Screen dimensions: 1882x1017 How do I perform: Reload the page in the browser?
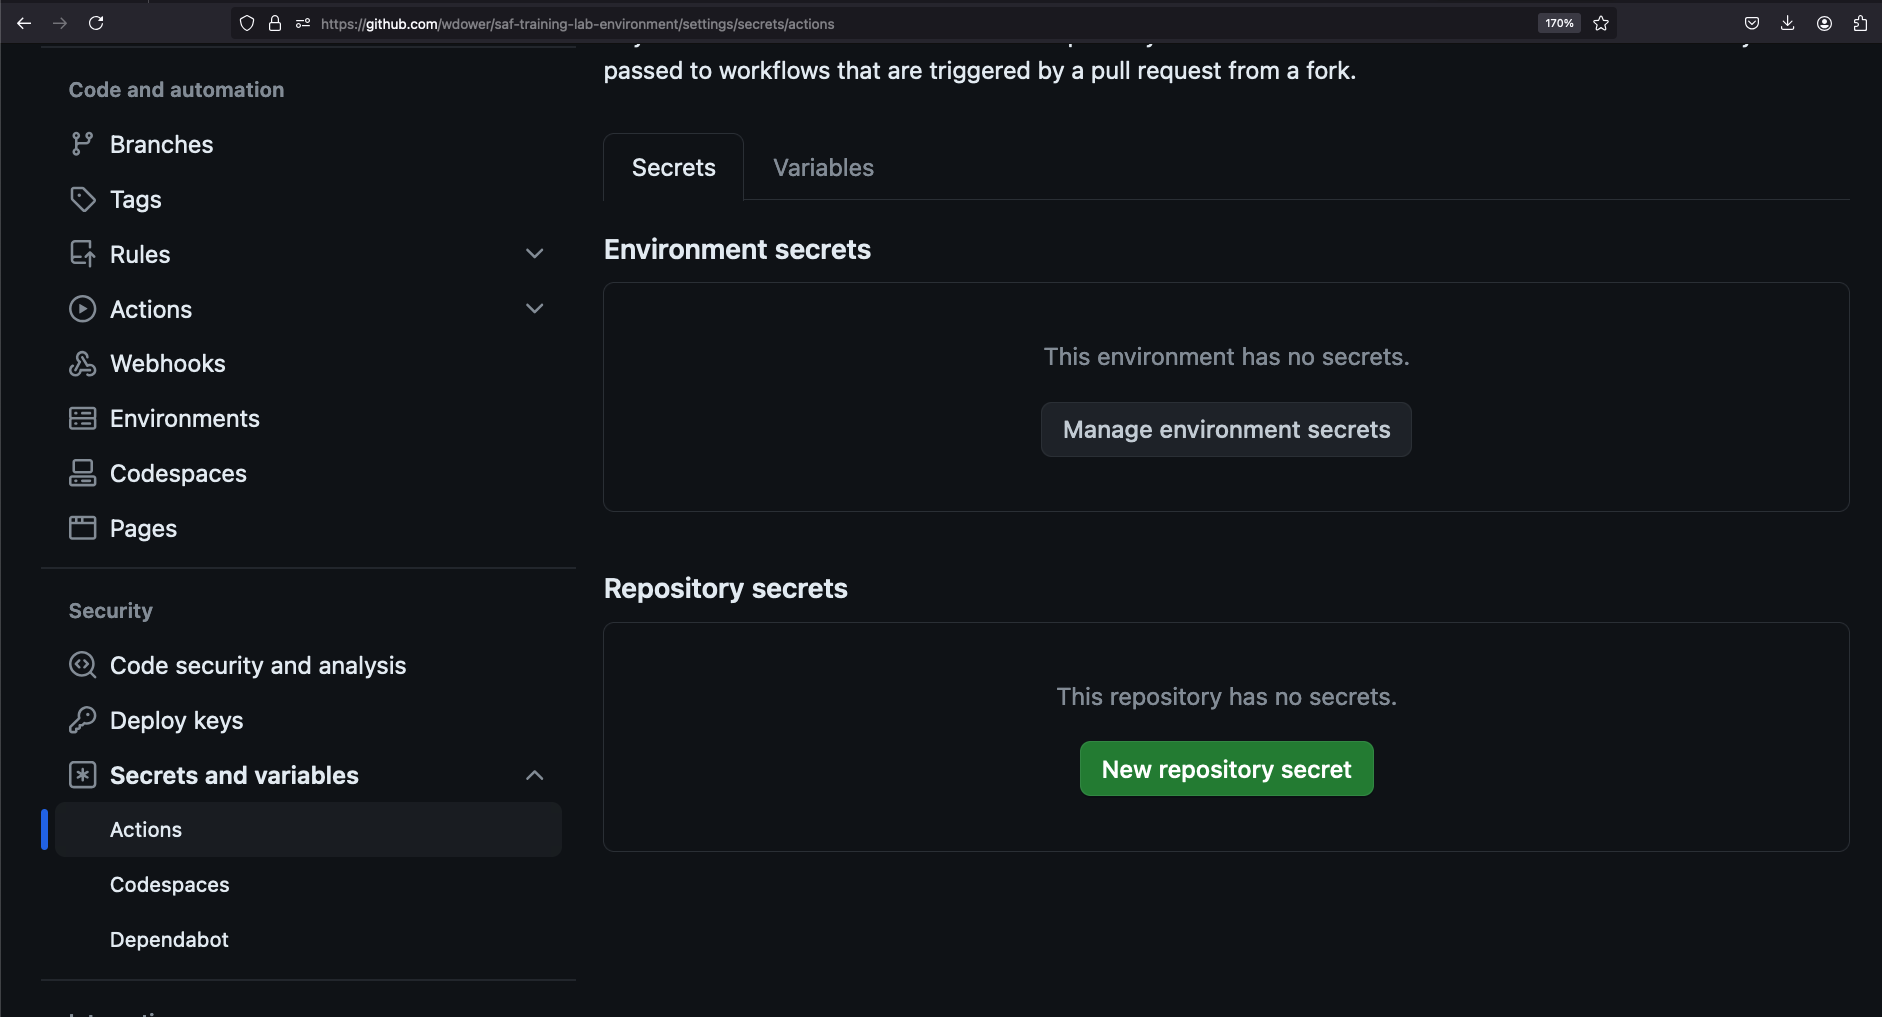tap(96, 23)
